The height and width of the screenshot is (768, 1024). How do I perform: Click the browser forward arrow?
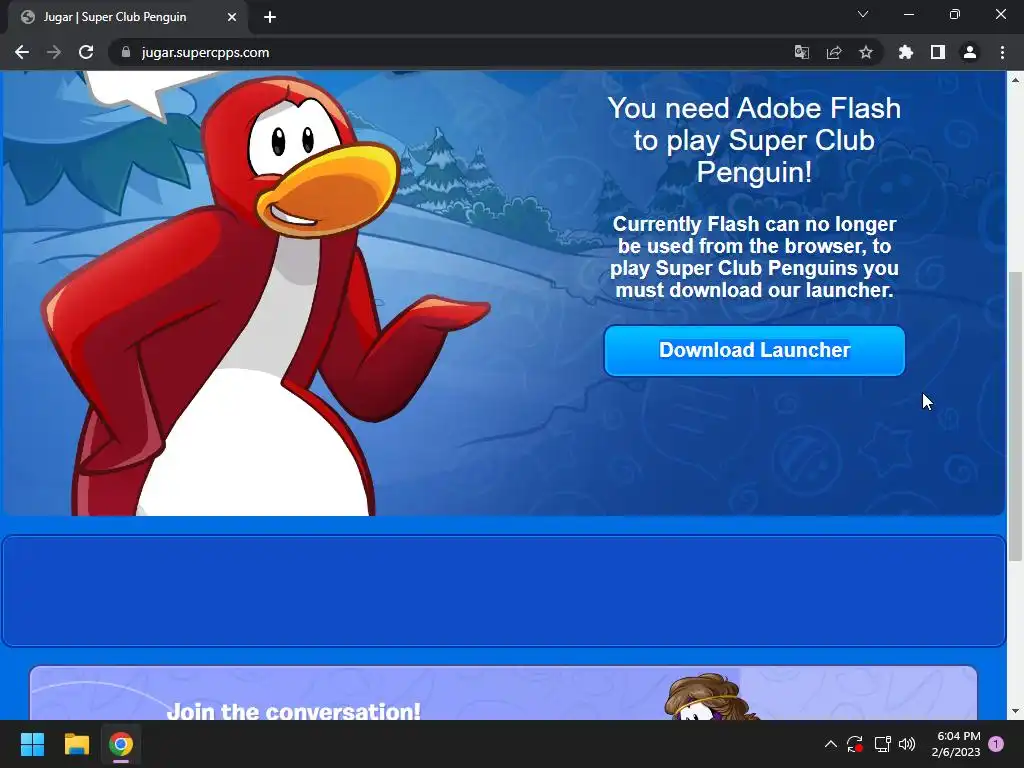pyautogui.click(x=54, y=52)
